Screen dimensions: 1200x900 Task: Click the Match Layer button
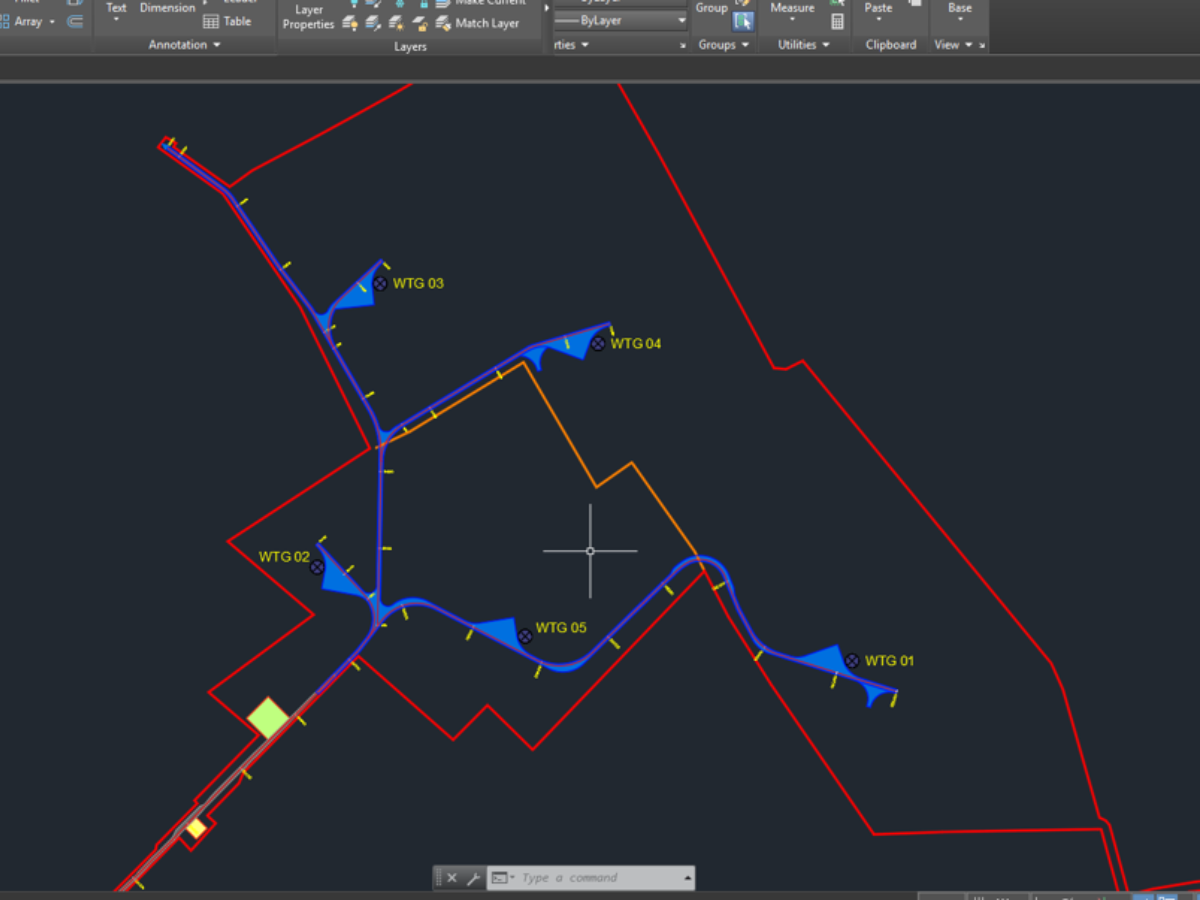coord(478,23)
